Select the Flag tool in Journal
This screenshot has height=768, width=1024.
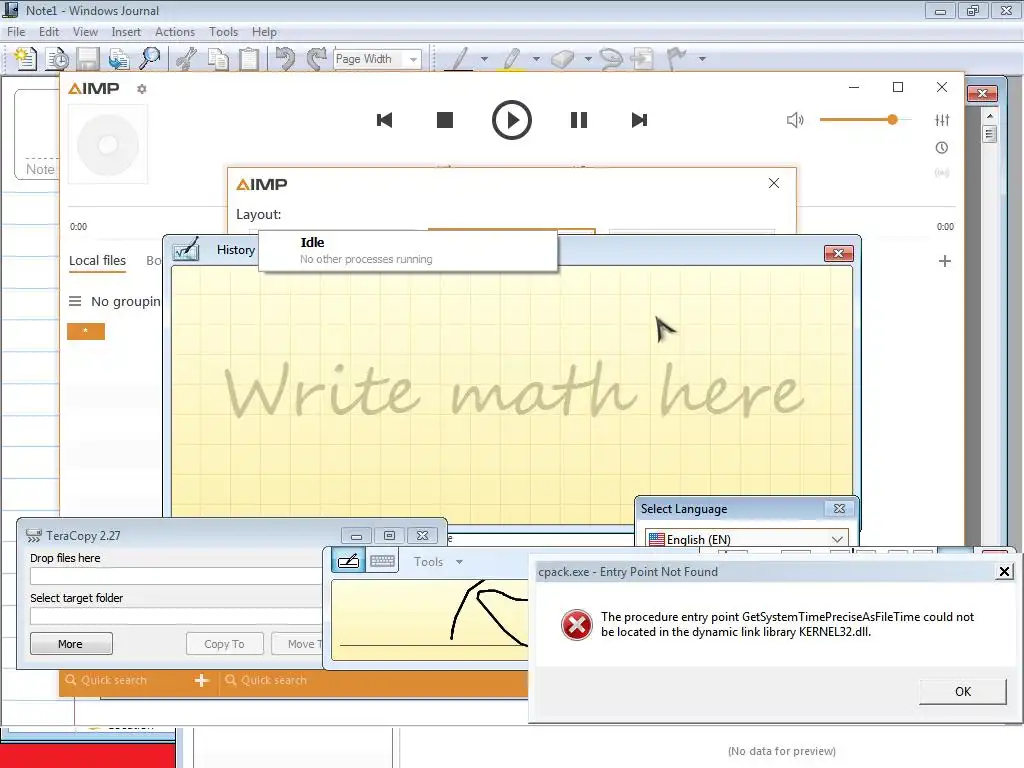pos(677,59)
